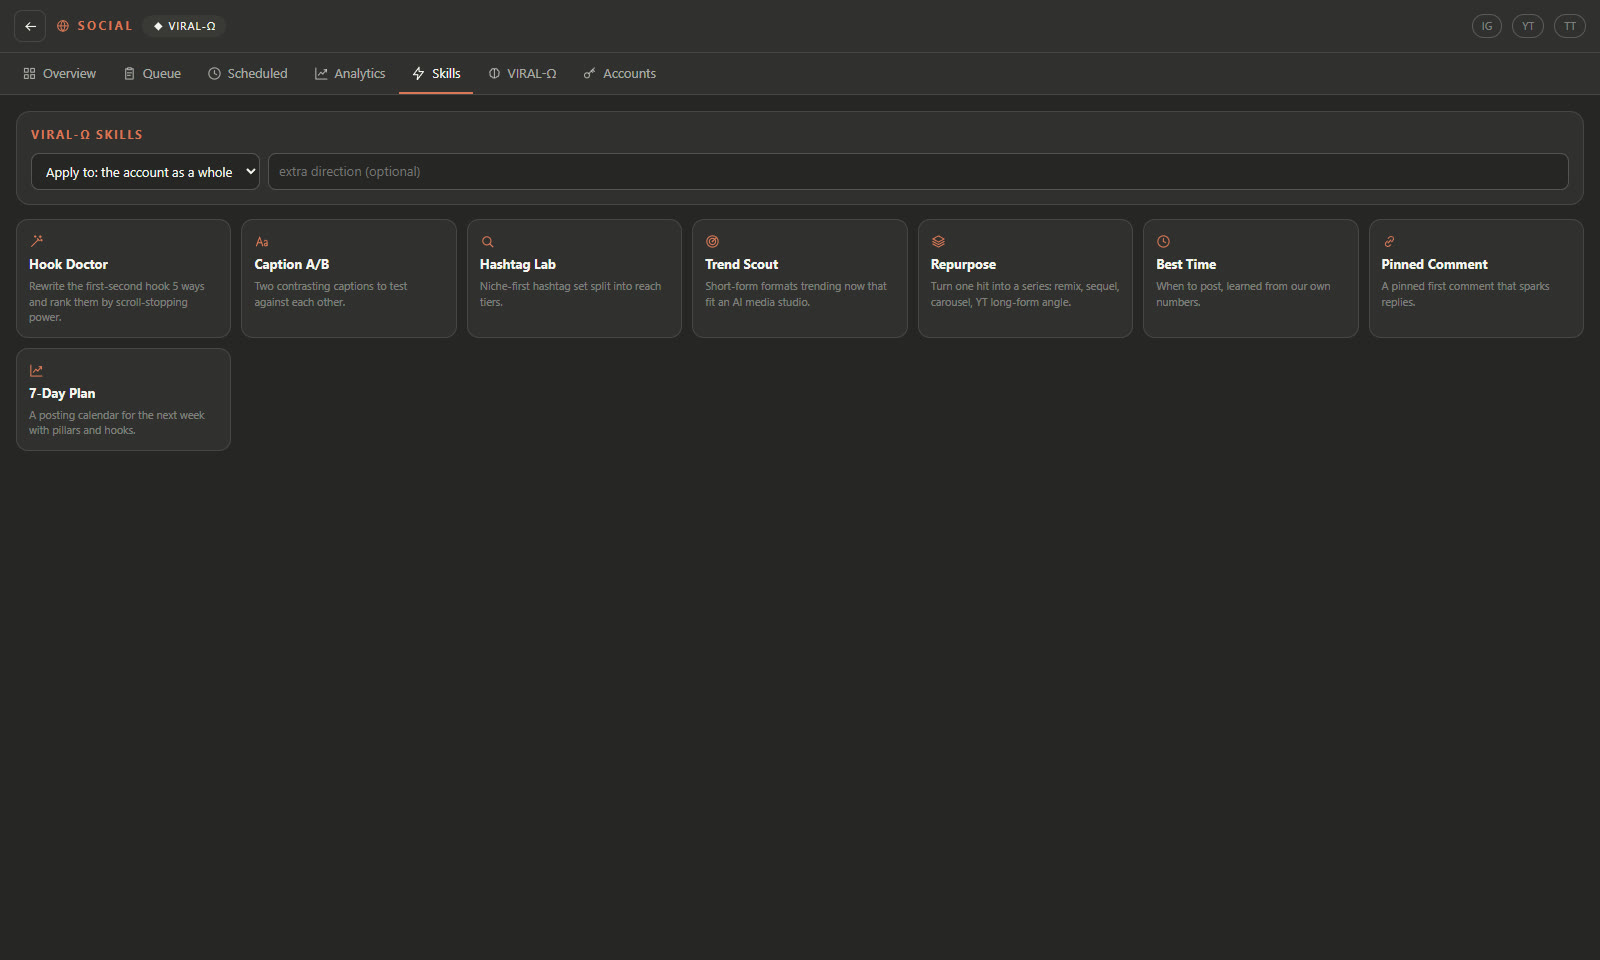Click the 7-Day Plan chart icon
This screenshot has width=1600, height=960.
click(x=37, y=370)
